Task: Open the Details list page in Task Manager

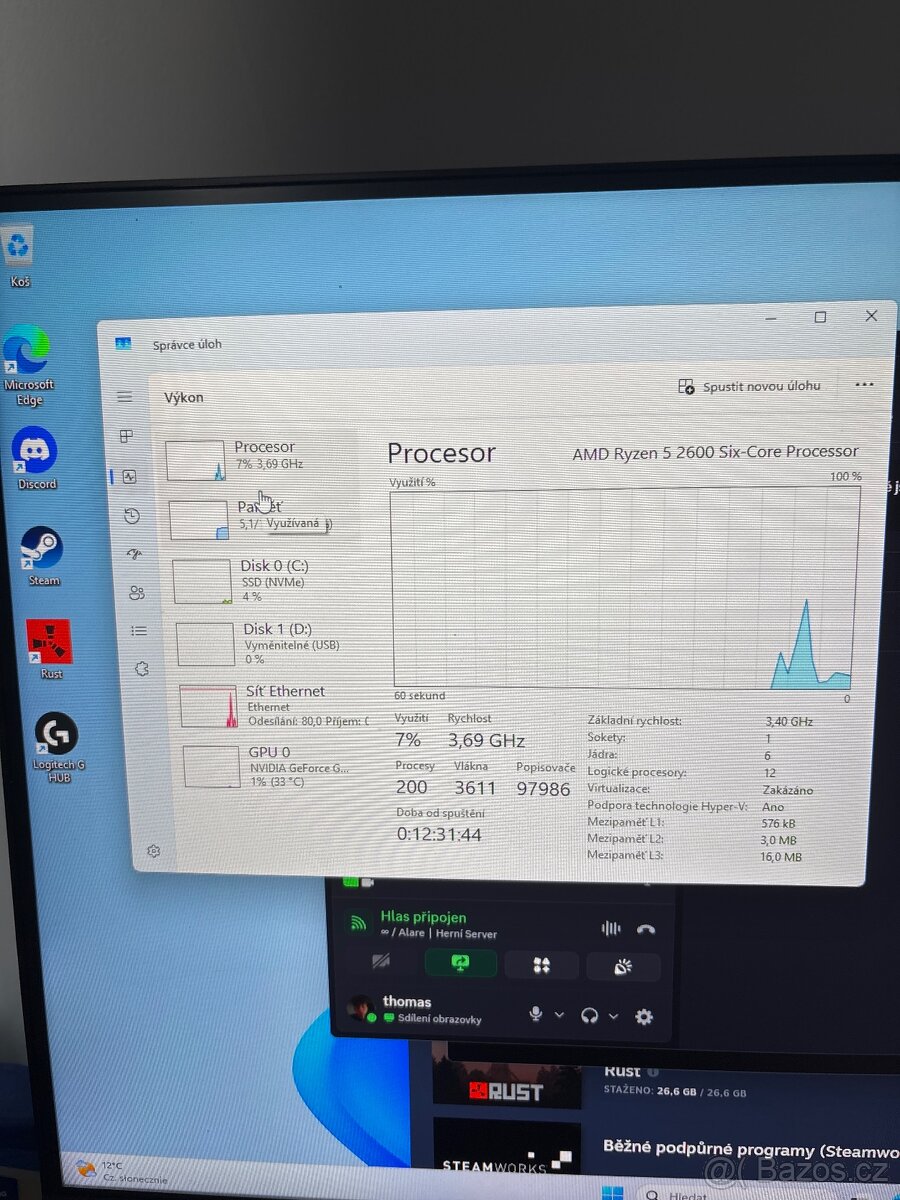Action: (139, 631)
